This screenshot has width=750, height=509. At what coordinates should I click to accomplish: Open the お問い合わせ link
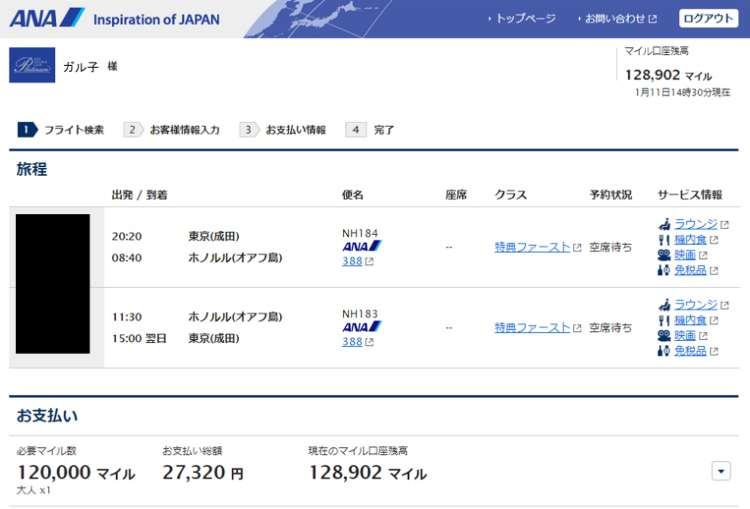[x=615, y=19]
